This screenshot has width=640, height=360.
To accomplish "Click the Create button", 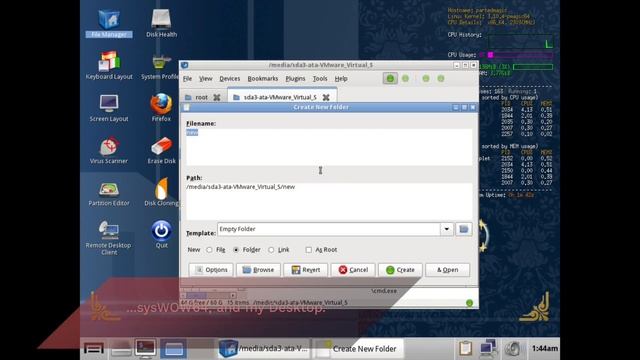I will (400, 270).
